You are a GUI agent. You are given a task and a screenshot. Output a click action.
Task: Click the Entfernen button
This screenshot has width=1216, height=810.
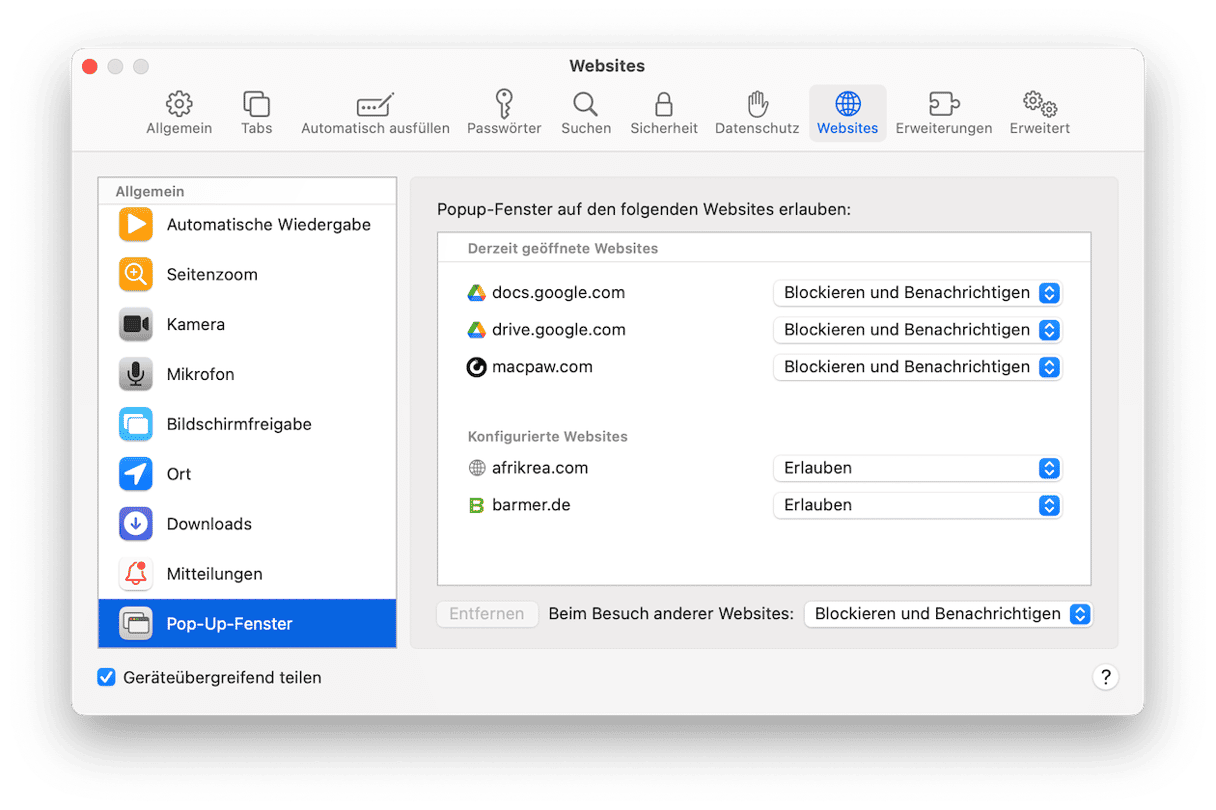[x=487, y=614]
